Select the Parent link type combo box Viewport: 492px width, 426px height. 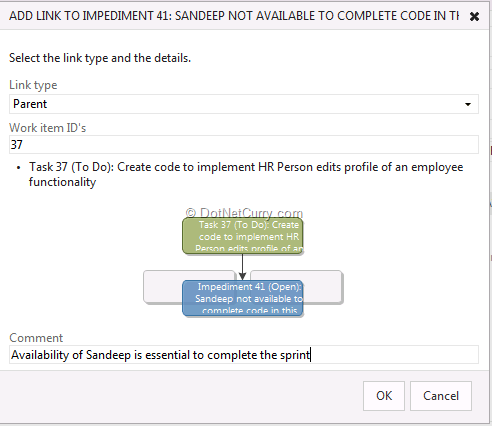pos(244,104)
